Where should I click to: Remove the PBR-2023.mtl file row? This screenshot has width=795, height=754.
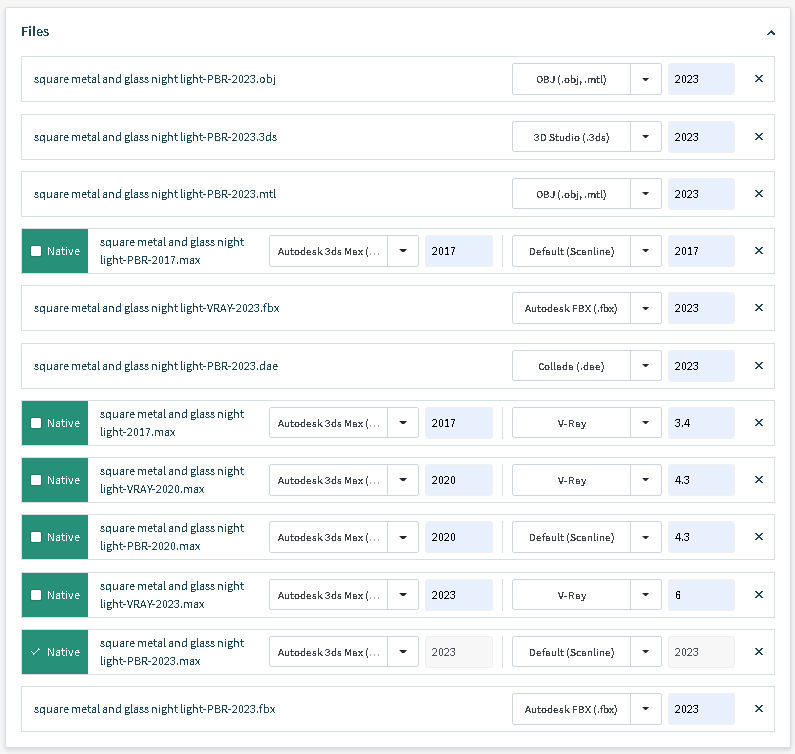(x=758, y=194)
